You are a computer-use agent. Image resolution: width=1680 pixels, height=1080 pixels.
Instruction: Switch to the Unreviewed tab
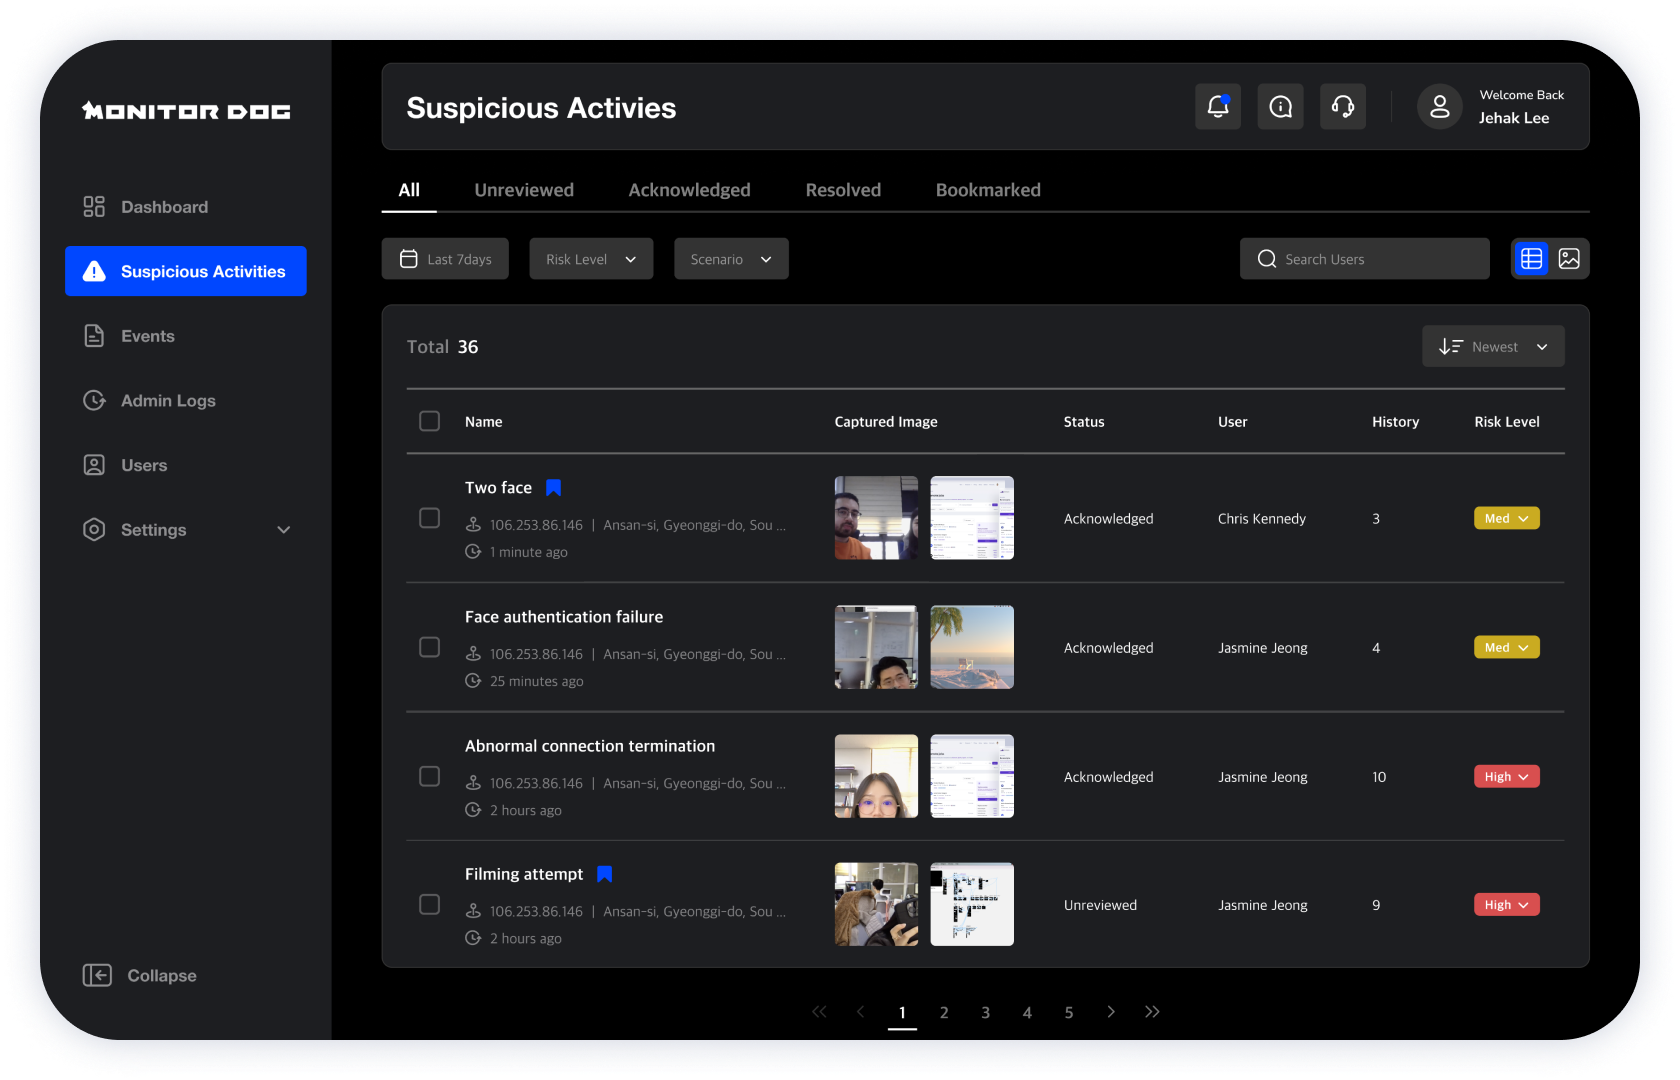pos(524,190)
